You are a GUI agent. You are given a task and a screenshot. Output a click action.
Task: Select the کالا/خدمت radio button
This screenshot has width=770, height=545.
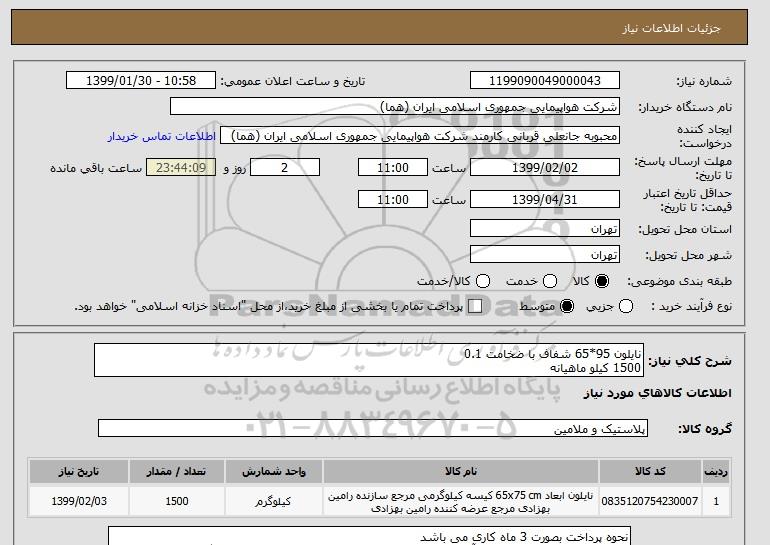pyautogui.click(x=483, y=281)
